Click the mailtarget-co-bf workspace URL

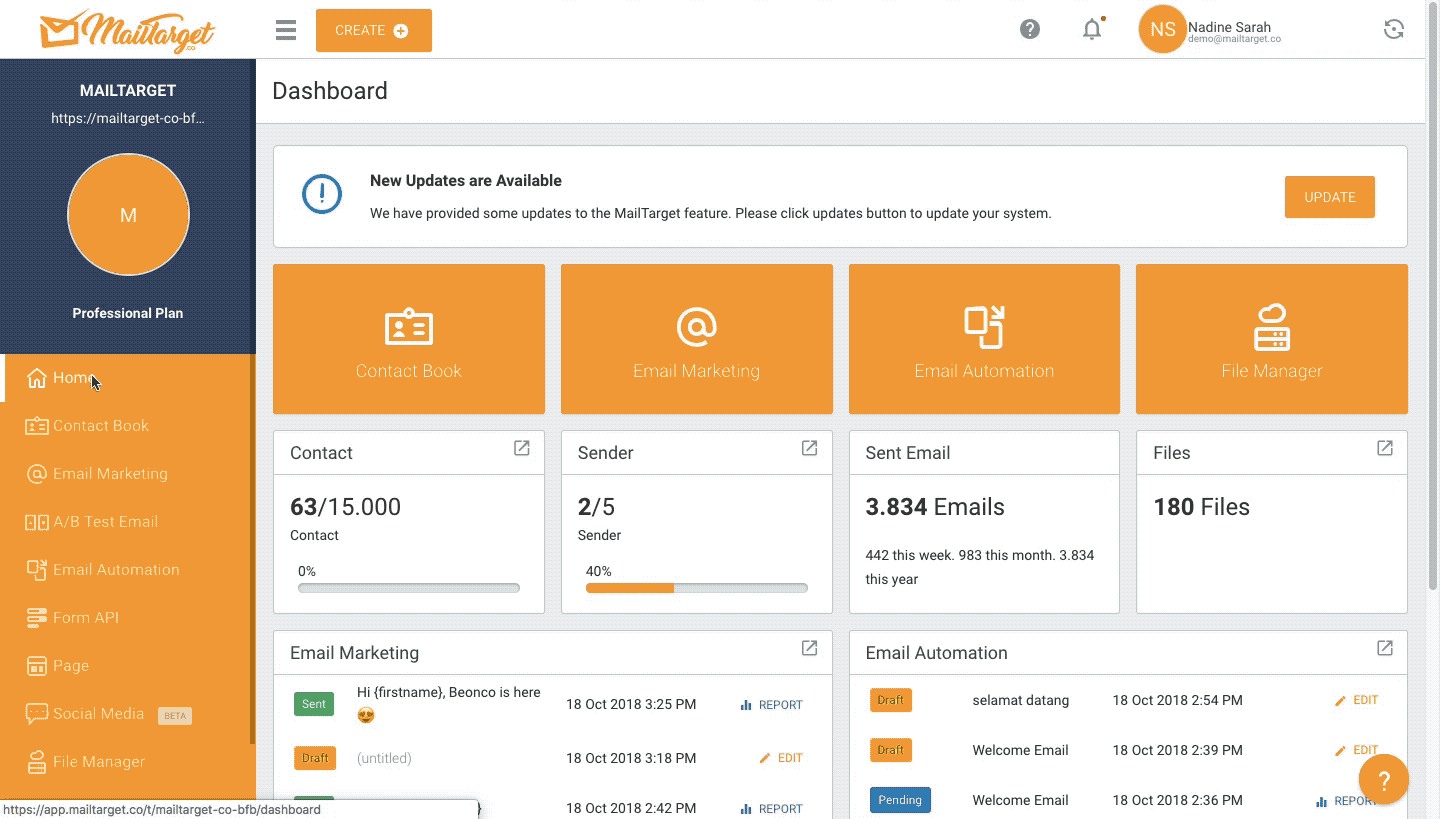[x=128, y=118]
